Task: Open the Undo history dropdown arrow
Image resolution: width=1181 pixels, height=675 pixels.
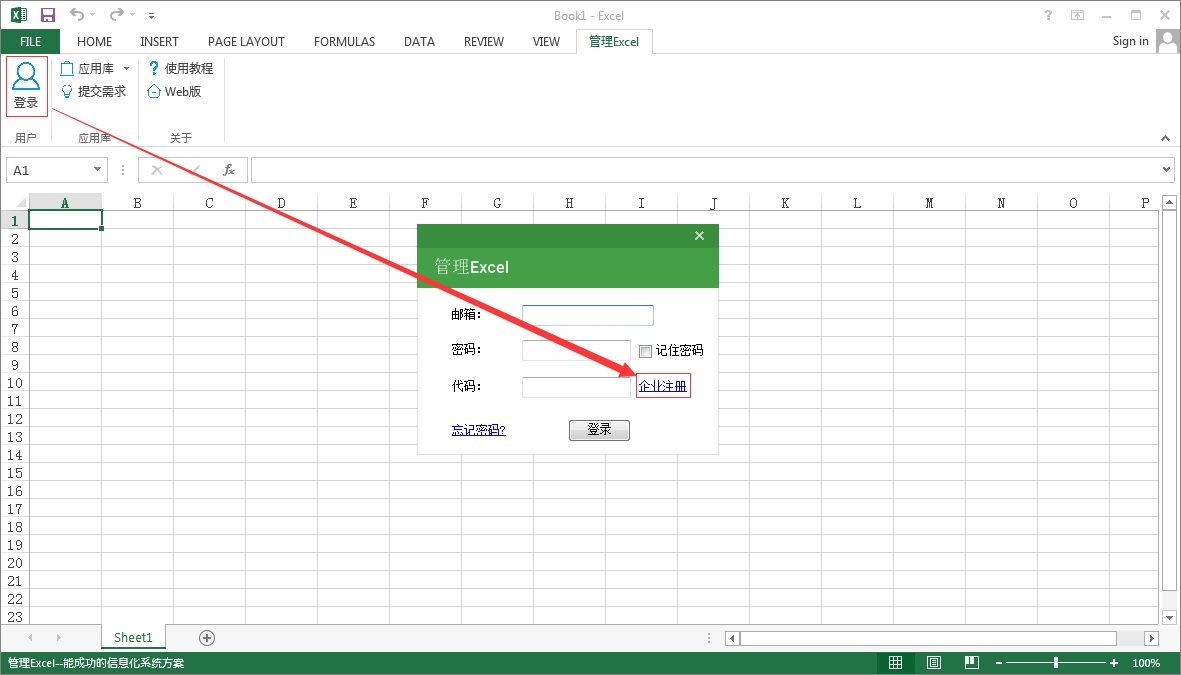Action: (93, 14)
